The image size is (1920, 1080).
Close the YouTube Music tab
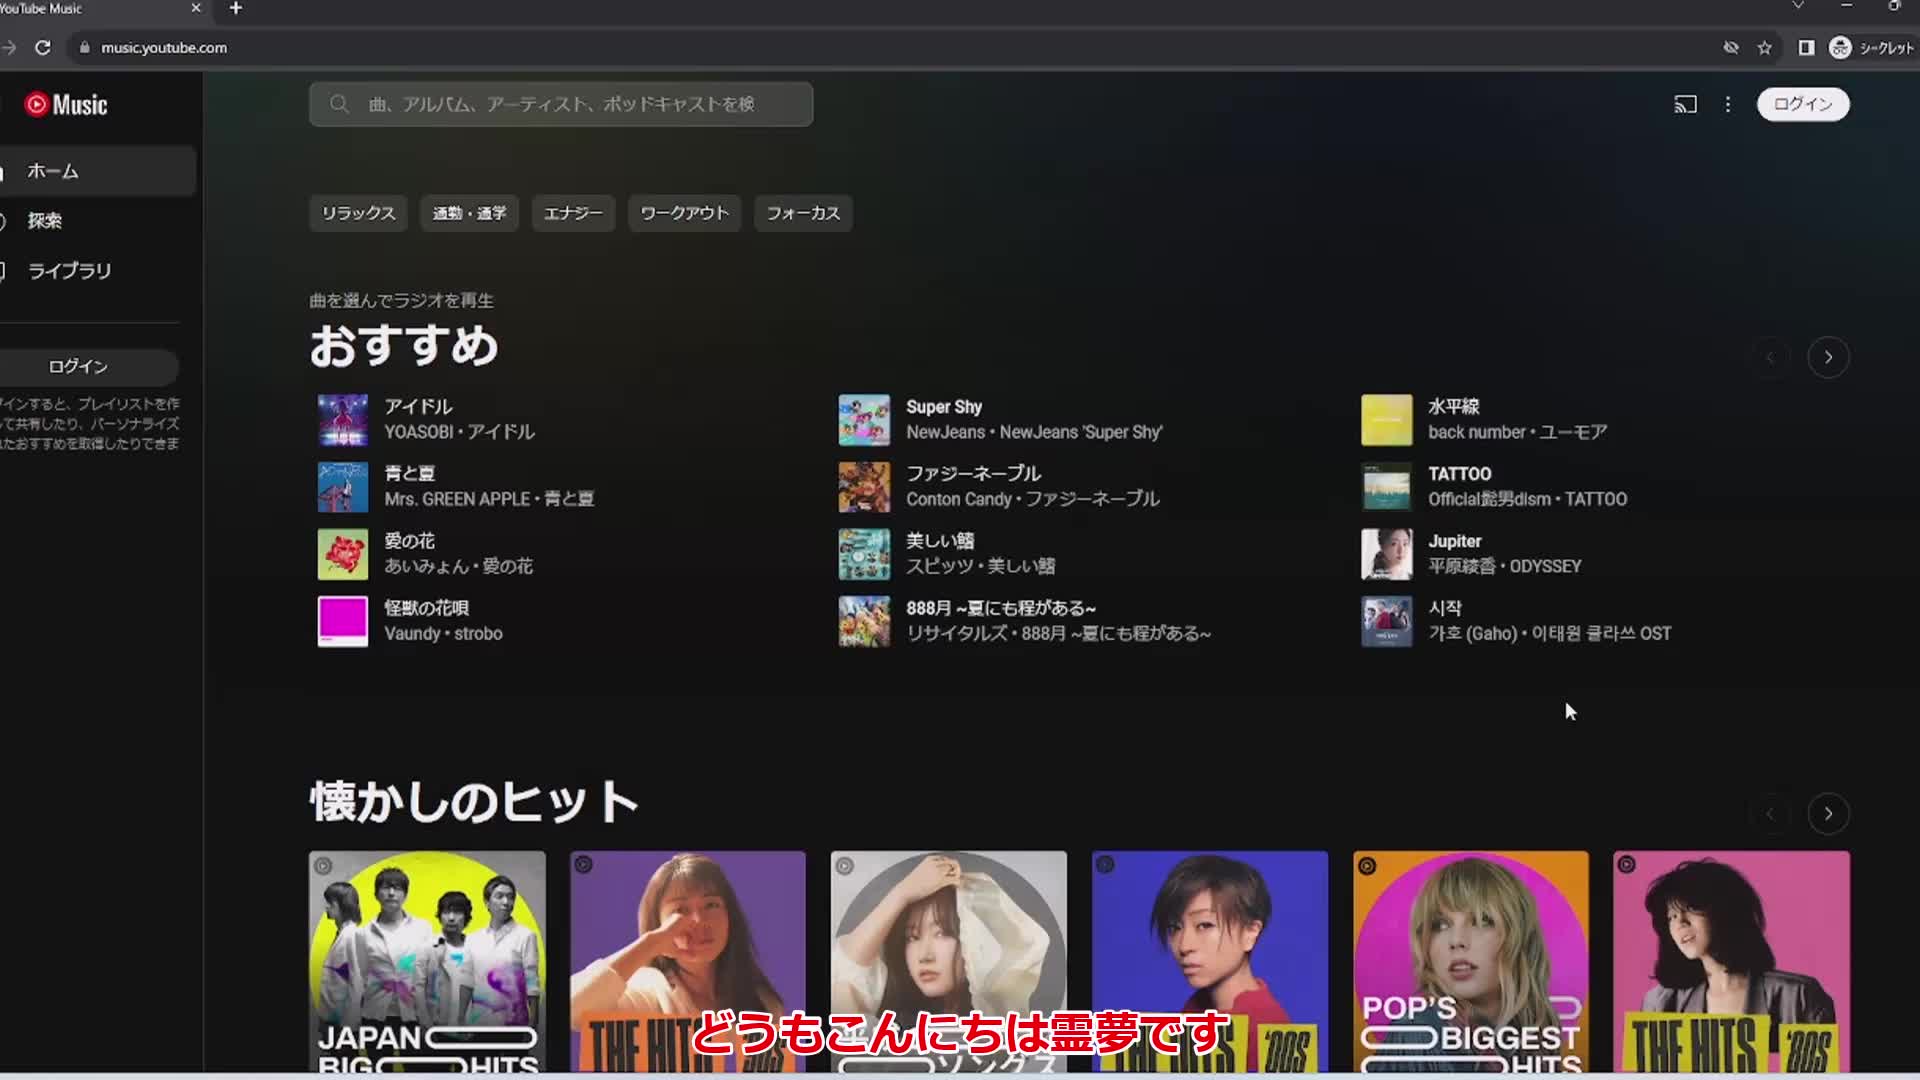196,8
